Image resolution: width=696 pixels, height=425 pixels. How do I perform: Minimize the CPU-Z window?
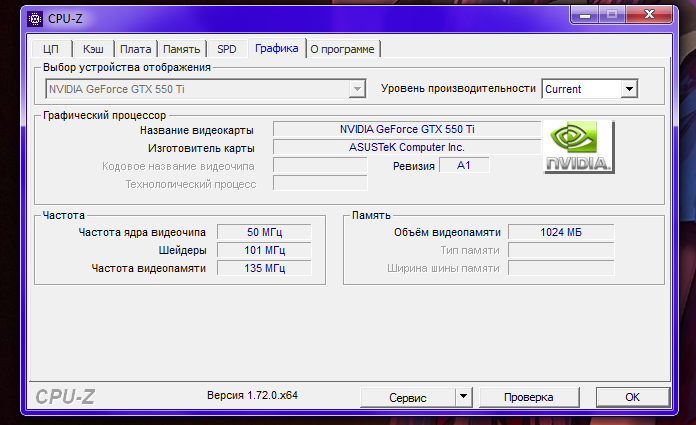[585, 16]
